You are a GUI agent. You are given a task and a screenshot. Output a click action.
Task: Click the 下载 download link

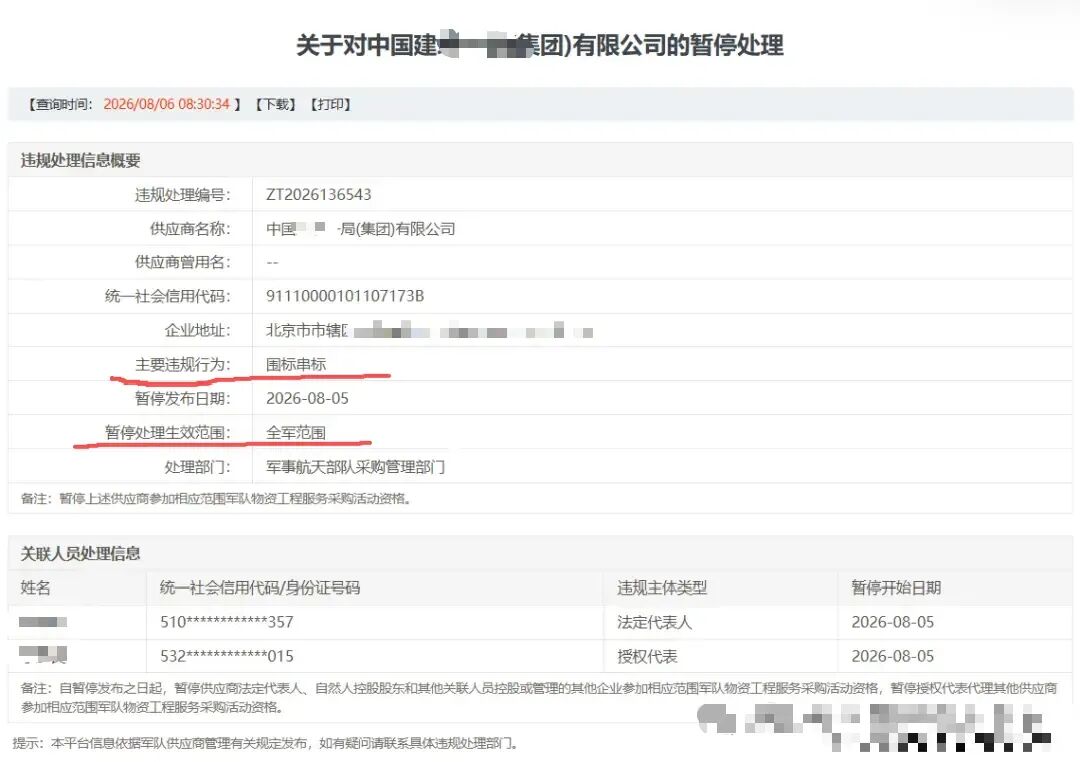point(276,104)
